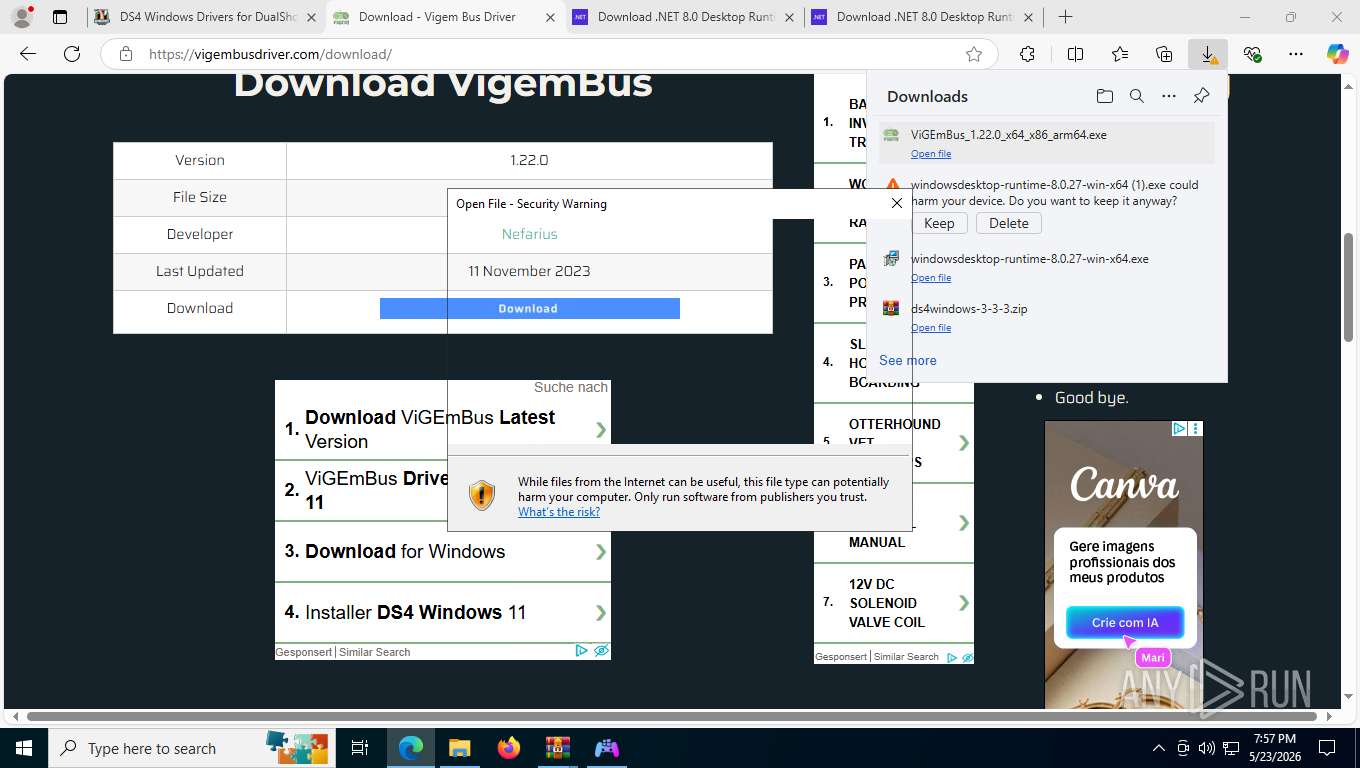Screen dimensions: 1360x768
Task: Open the volume tray icon
Action: pyautogui.click(x=1207, y=748)
